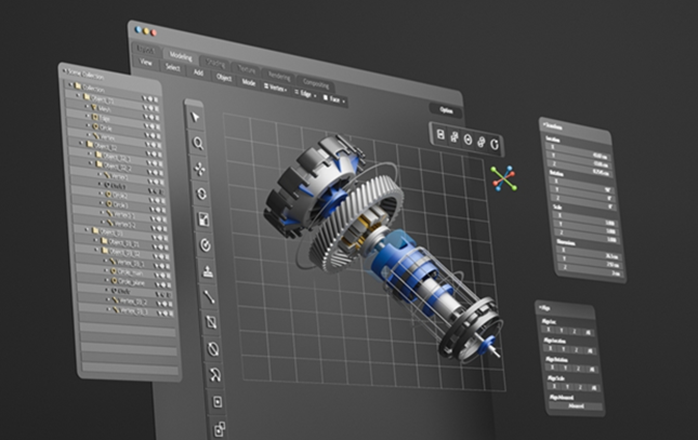The width and height of the screenshot is (698, 440).
Task: Collapse the Object_01 folder arrow
Action: 78,96
